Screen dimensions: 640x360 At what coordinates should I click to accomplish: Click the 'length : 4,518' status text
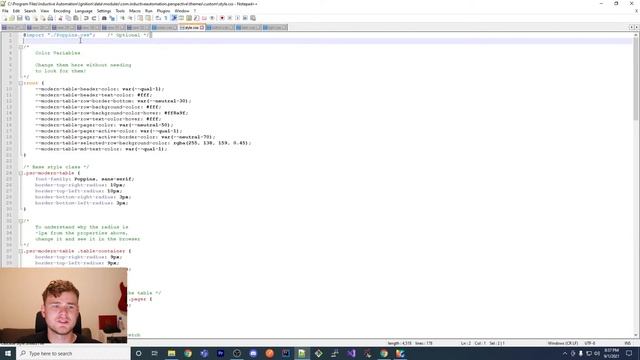(400, 343)
